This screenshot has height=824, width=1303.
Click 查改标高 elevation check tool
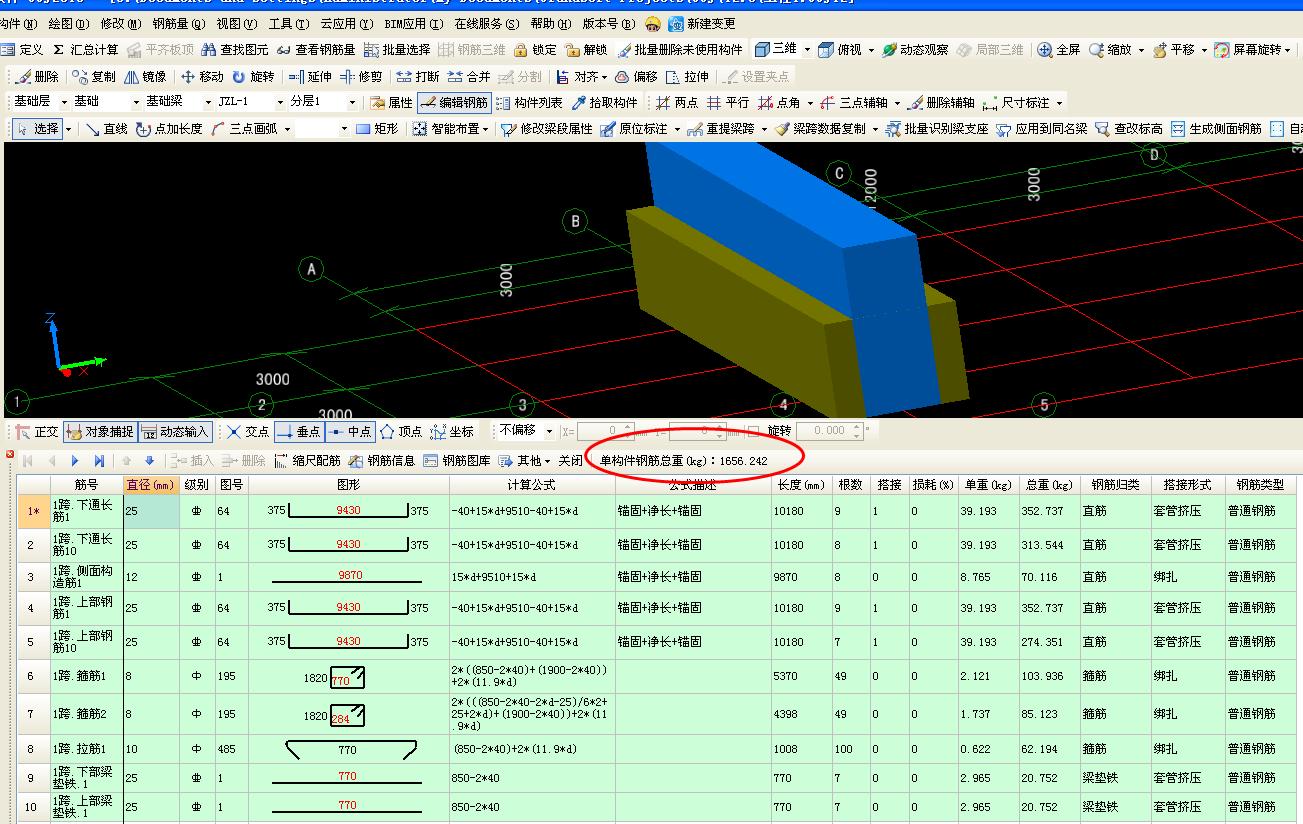(1128, 128)
